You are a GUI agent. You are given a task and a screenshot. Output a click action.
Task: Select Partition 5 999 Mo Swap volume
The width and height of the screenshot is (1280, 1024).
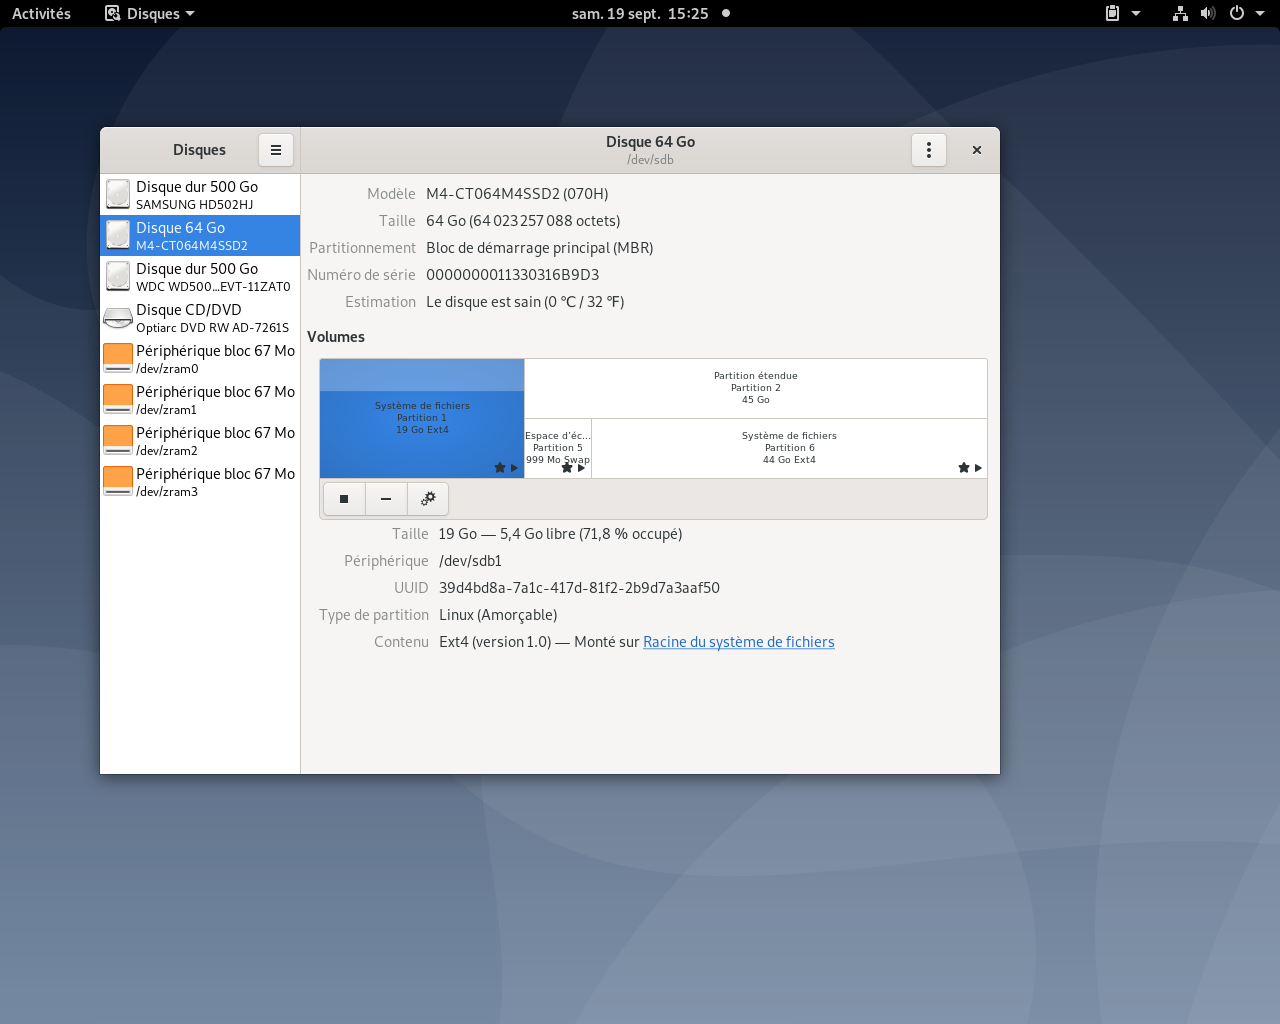558,448
